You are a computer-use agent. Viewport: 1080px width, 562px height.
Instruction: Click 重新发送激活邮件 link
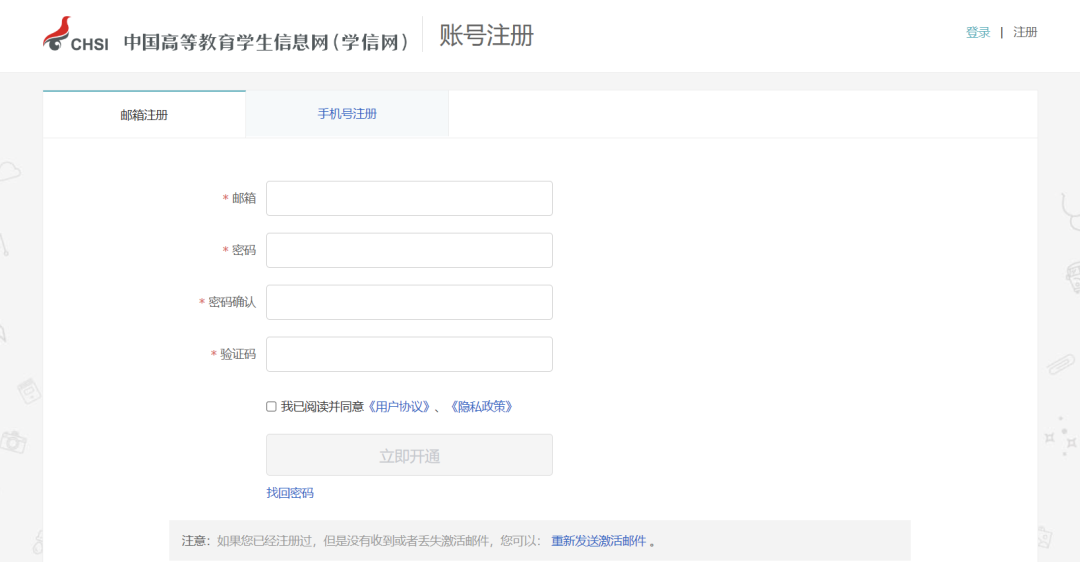point(599,541)
